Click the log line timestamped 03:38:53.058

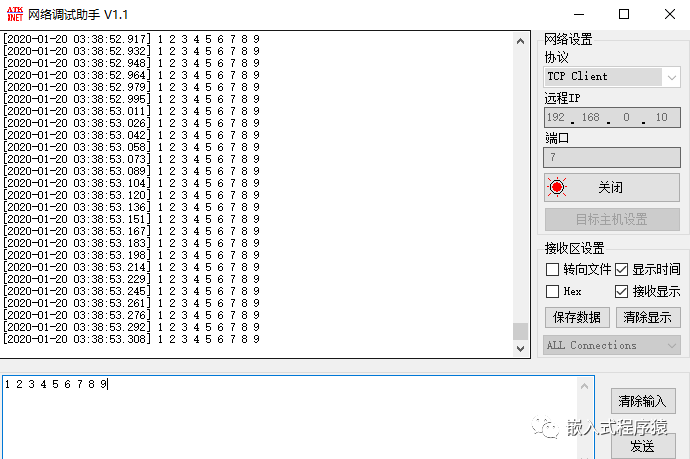click(x=132, y=147)
